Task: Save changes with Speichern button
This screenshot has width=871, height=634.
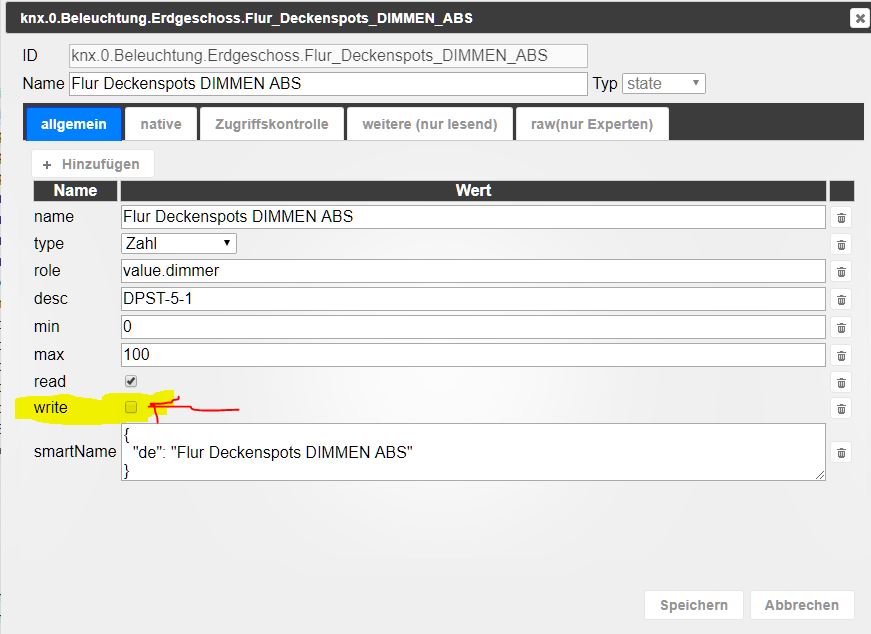Action: click(x=694, y=605)
